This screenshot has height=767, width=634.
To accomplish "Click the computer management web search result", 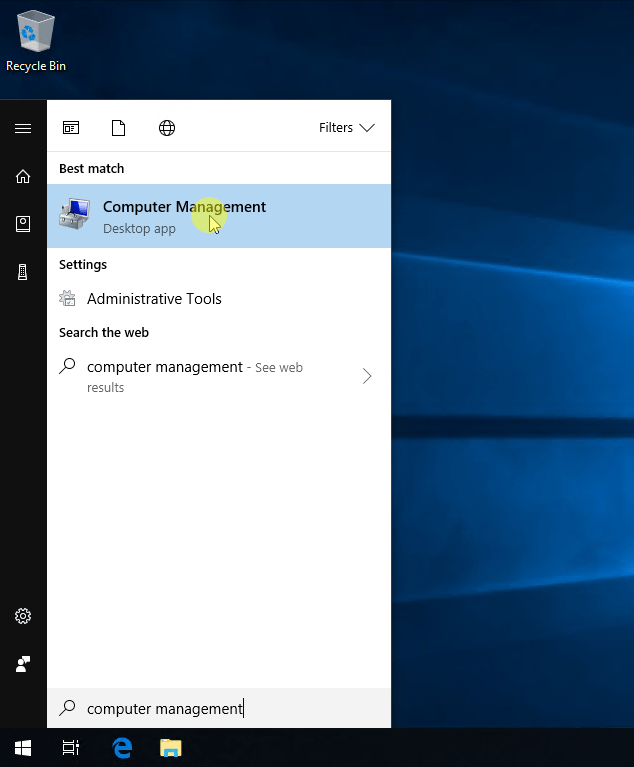I will tap(219, 376).
